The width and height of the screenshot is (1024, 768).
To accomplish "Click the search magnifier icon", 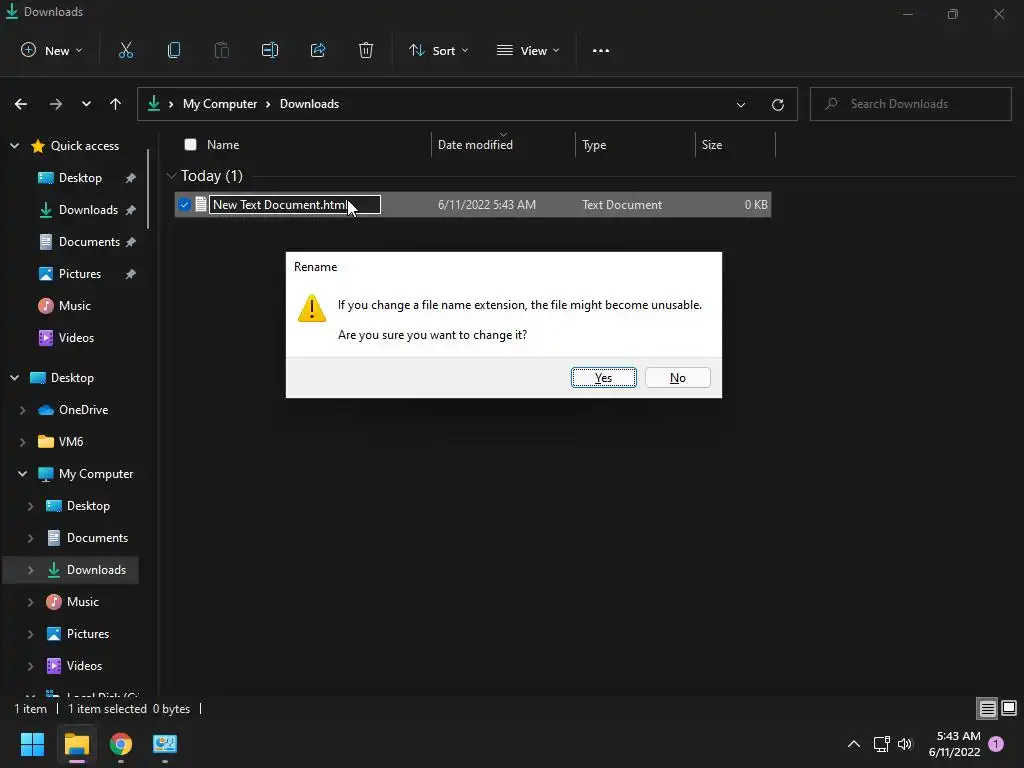I will [831, 104].
